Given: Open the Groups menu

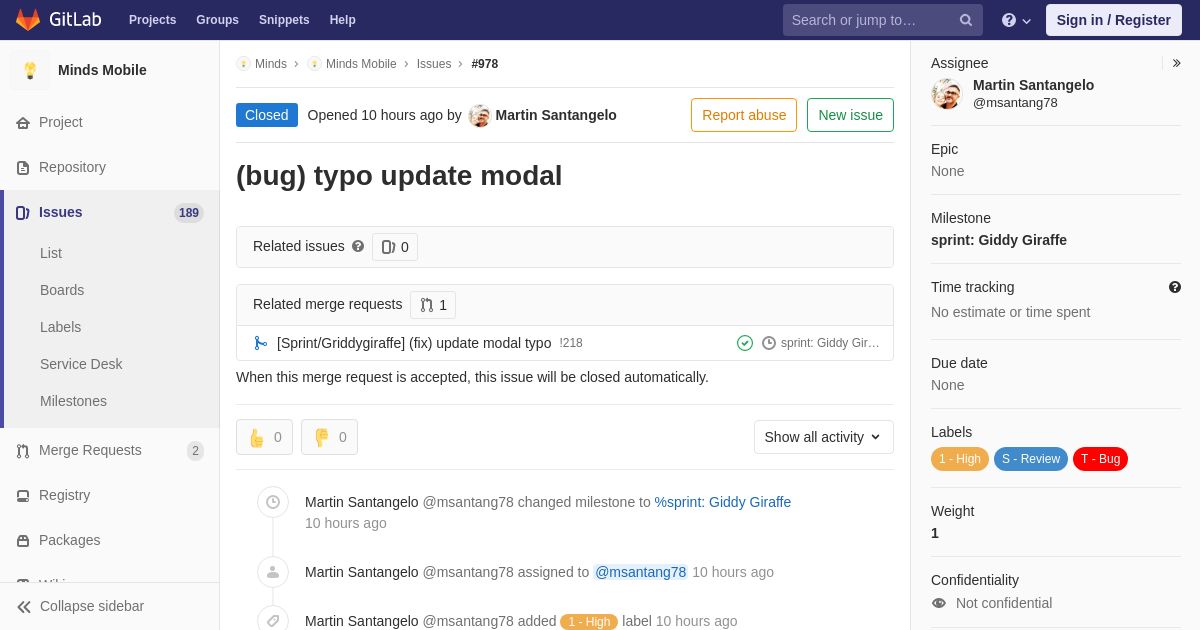Looking at the screenshot, I should pyautogui.click(x=217, y=20).
